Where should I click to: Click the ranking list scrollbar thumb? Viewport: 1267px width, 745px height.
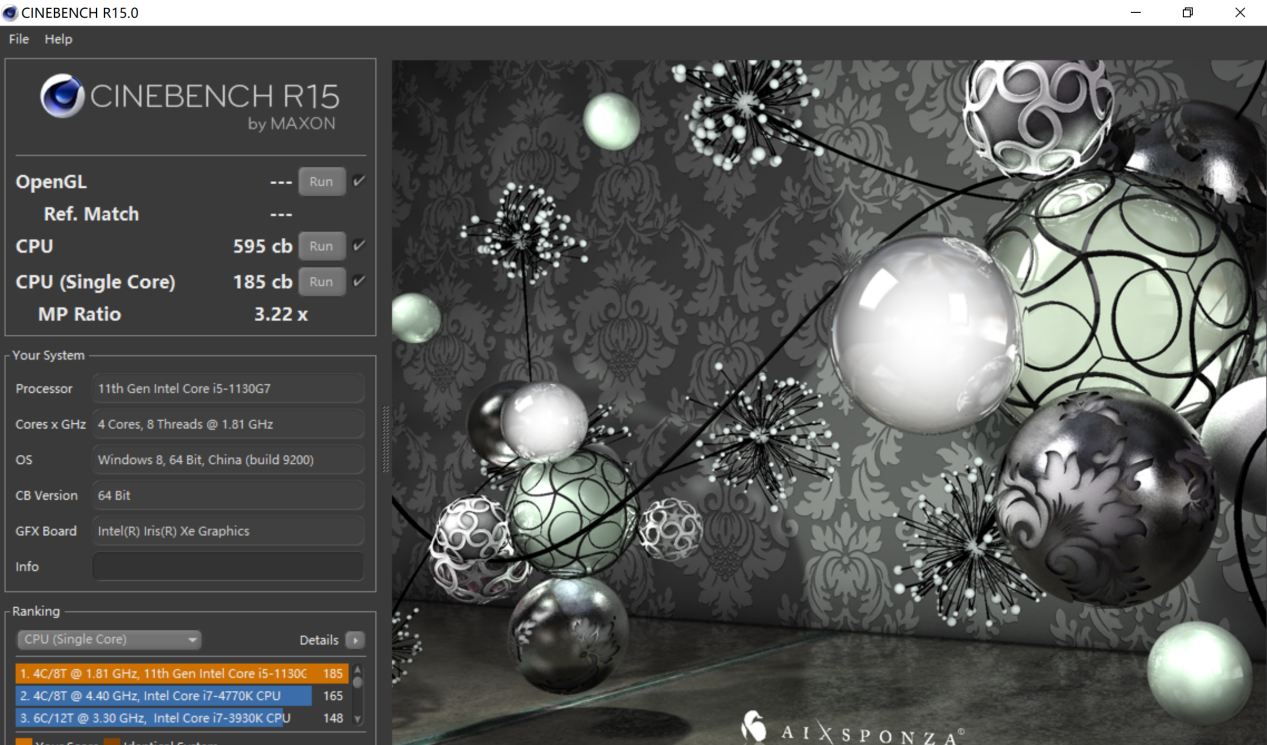coord(357,681)
